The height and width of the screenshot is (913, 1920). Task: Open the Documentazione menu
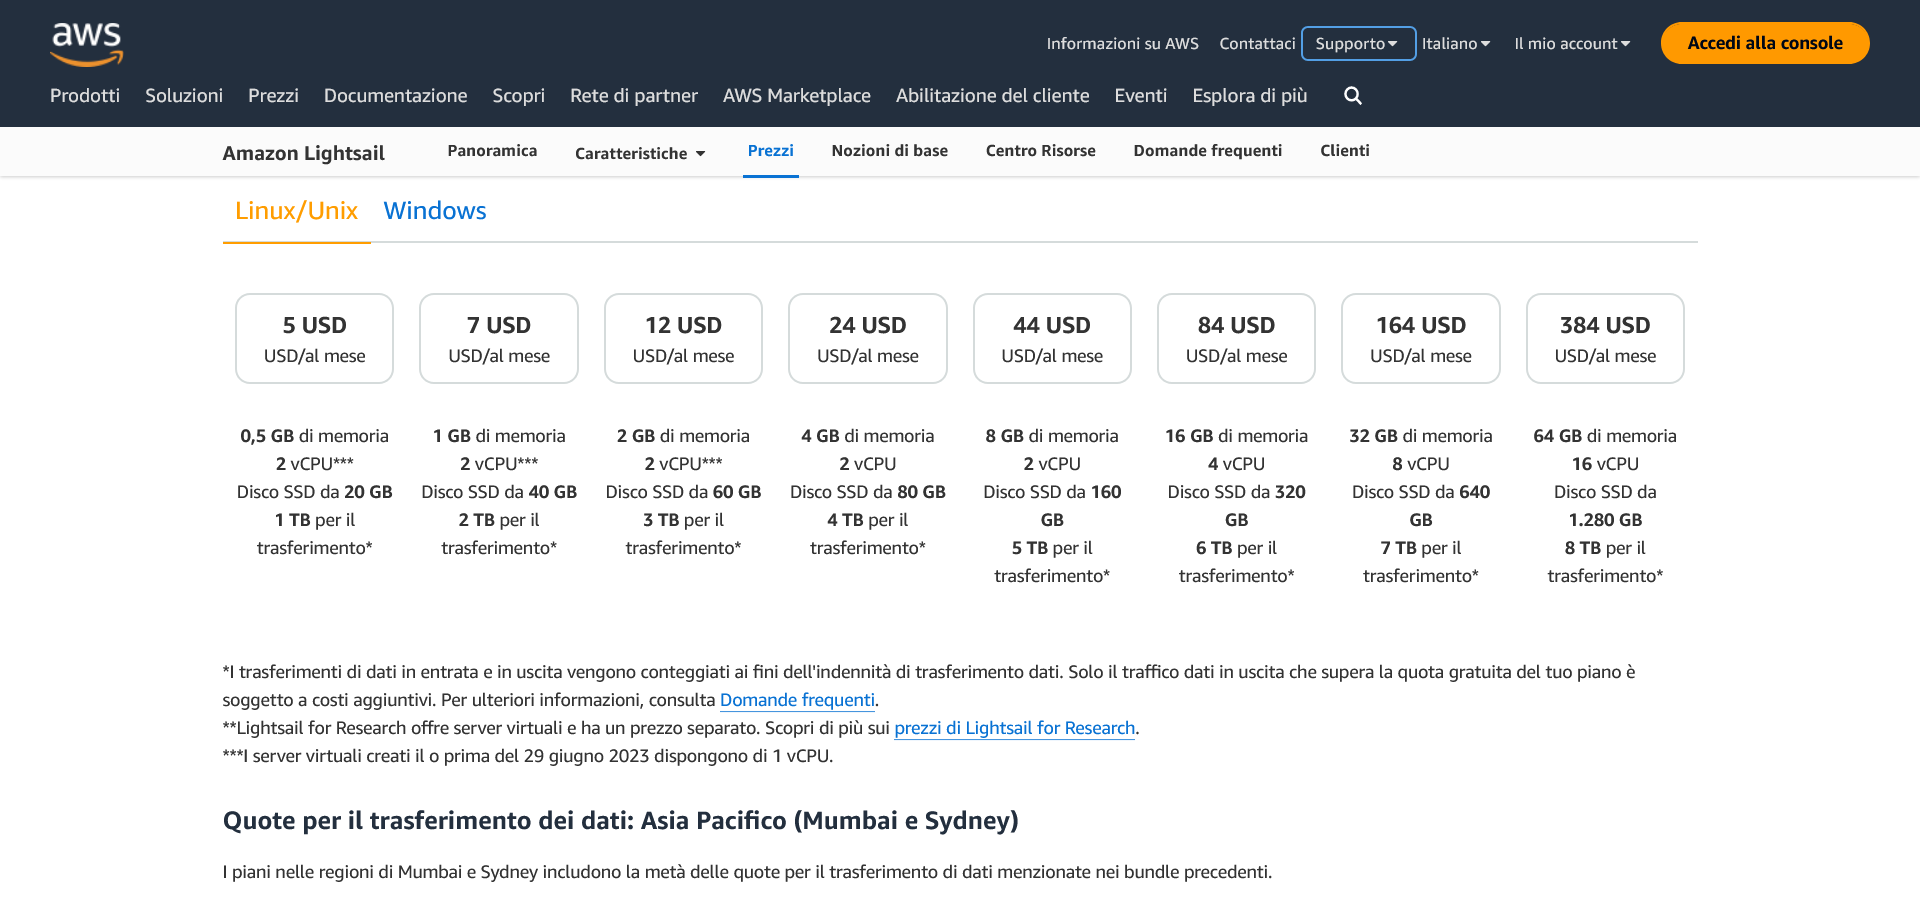pos(395,96)
